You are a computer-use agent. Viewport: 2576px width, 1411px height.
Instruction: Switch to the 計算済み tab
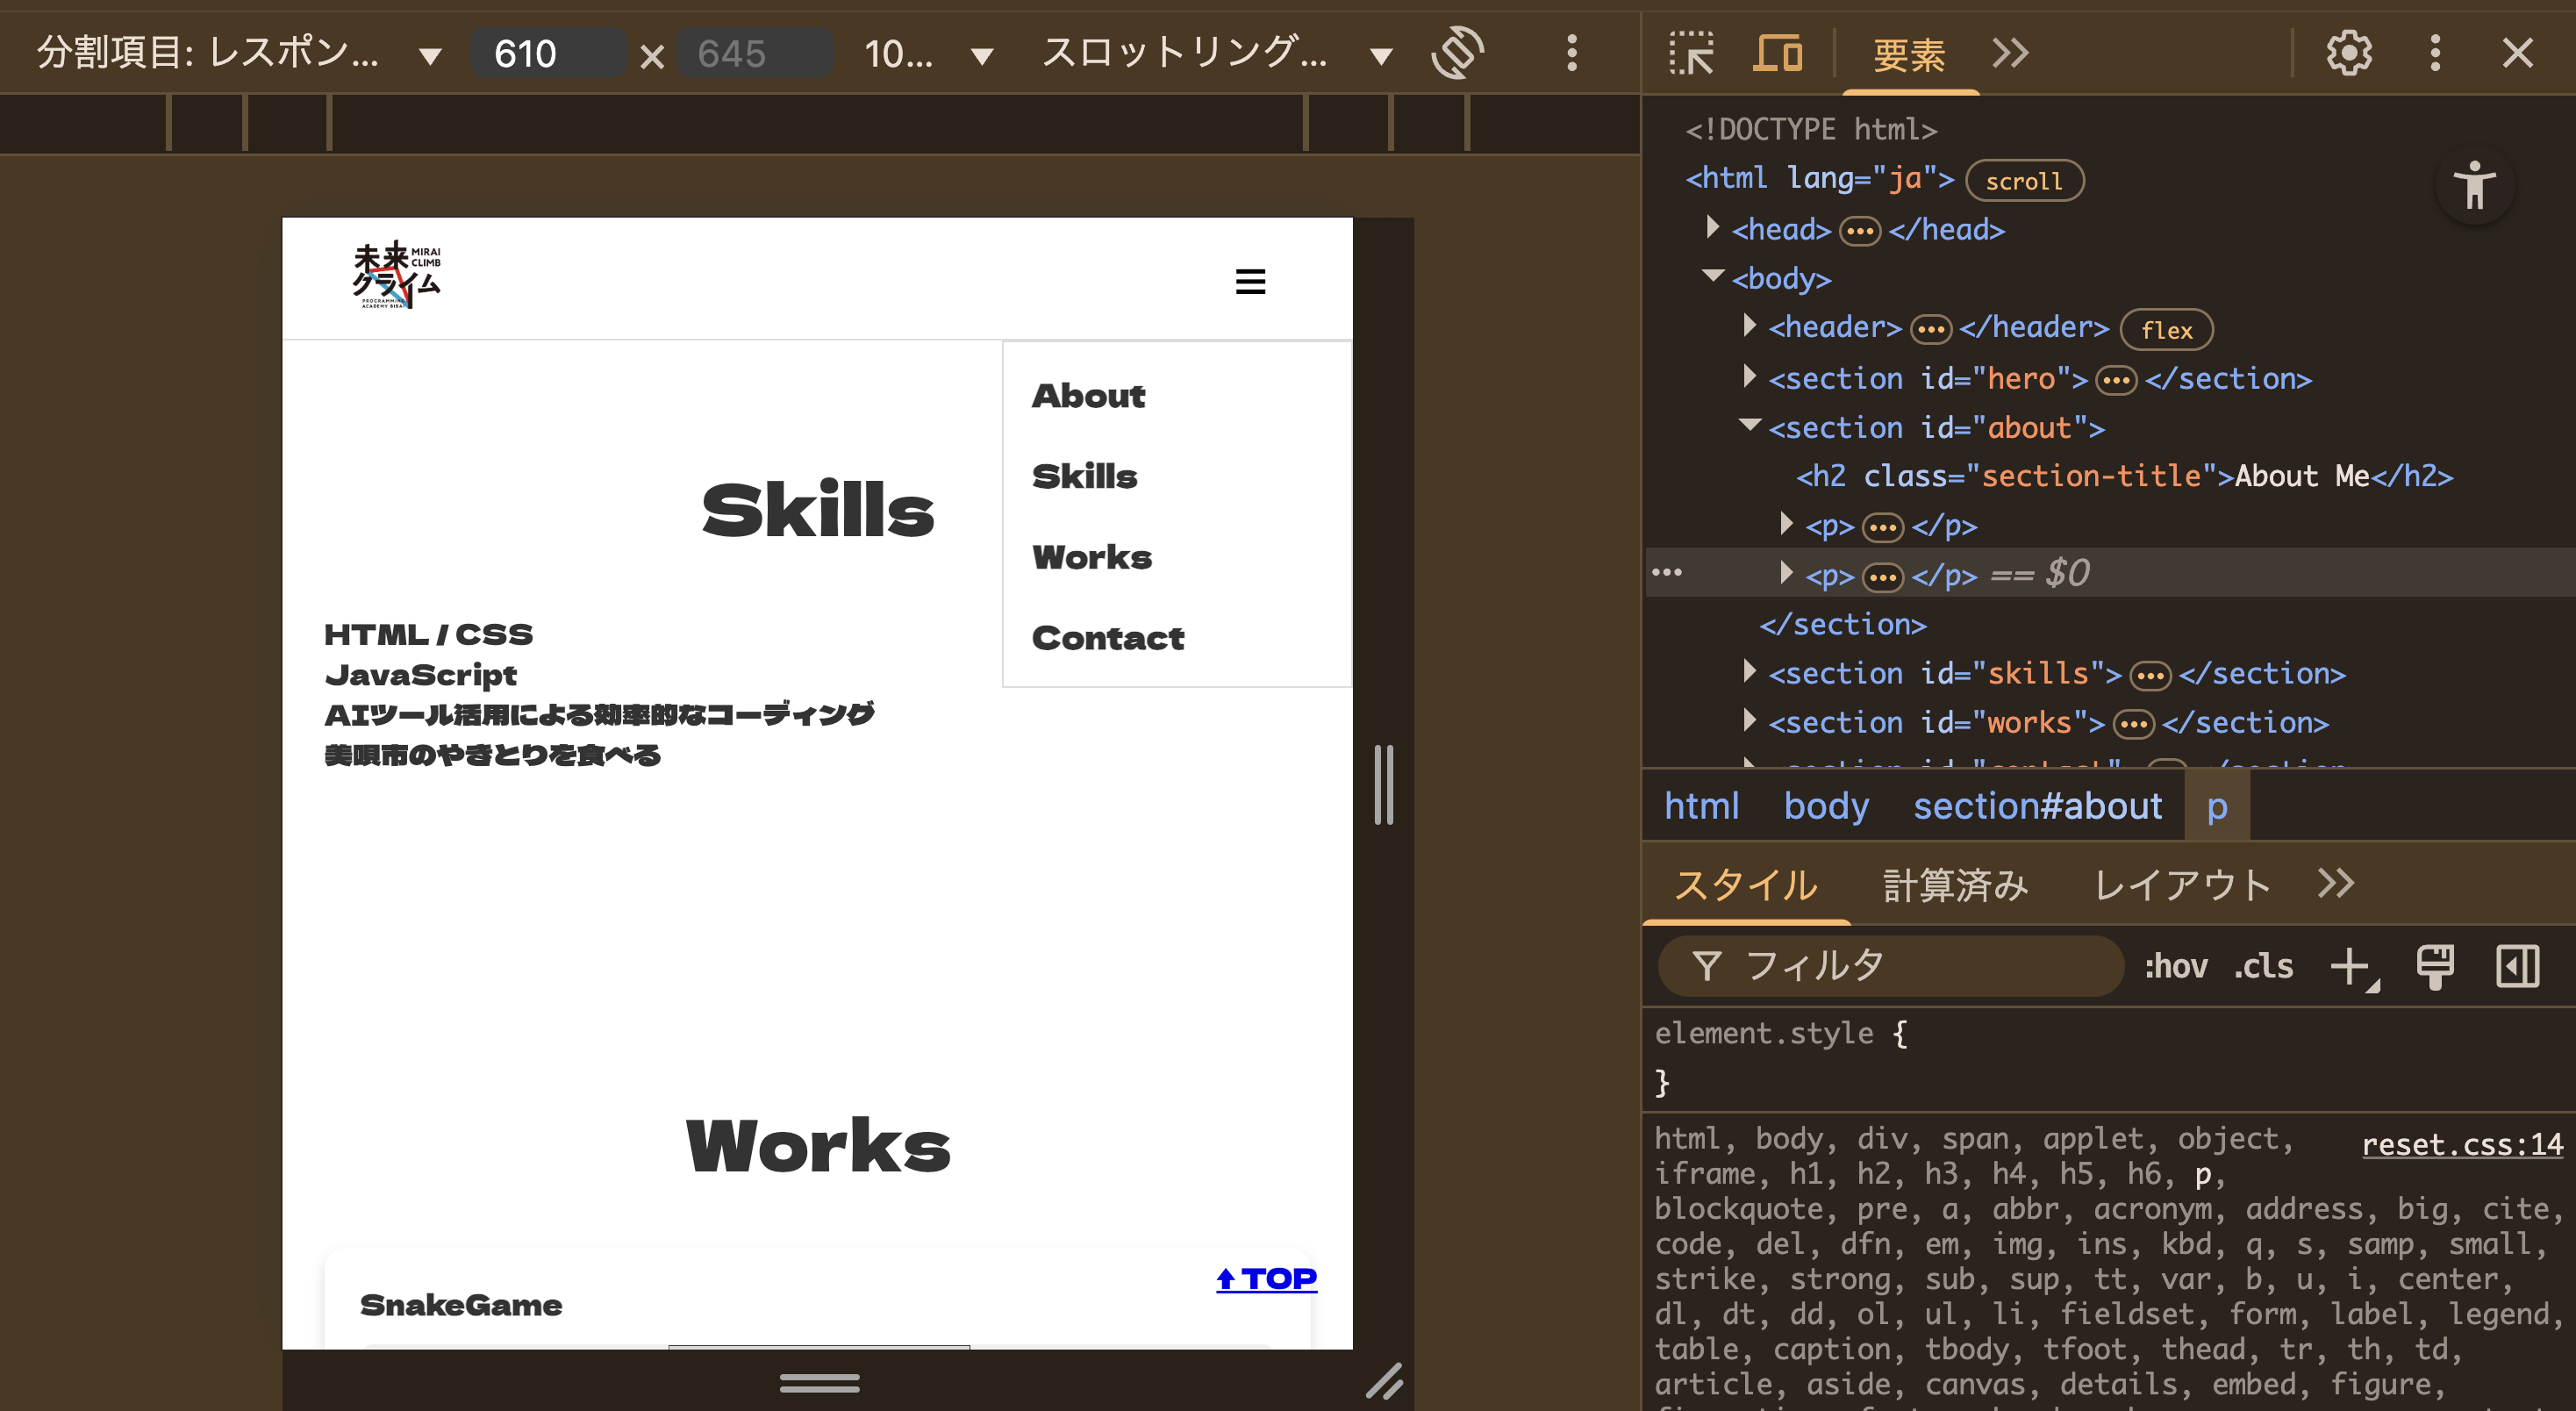1955,885
